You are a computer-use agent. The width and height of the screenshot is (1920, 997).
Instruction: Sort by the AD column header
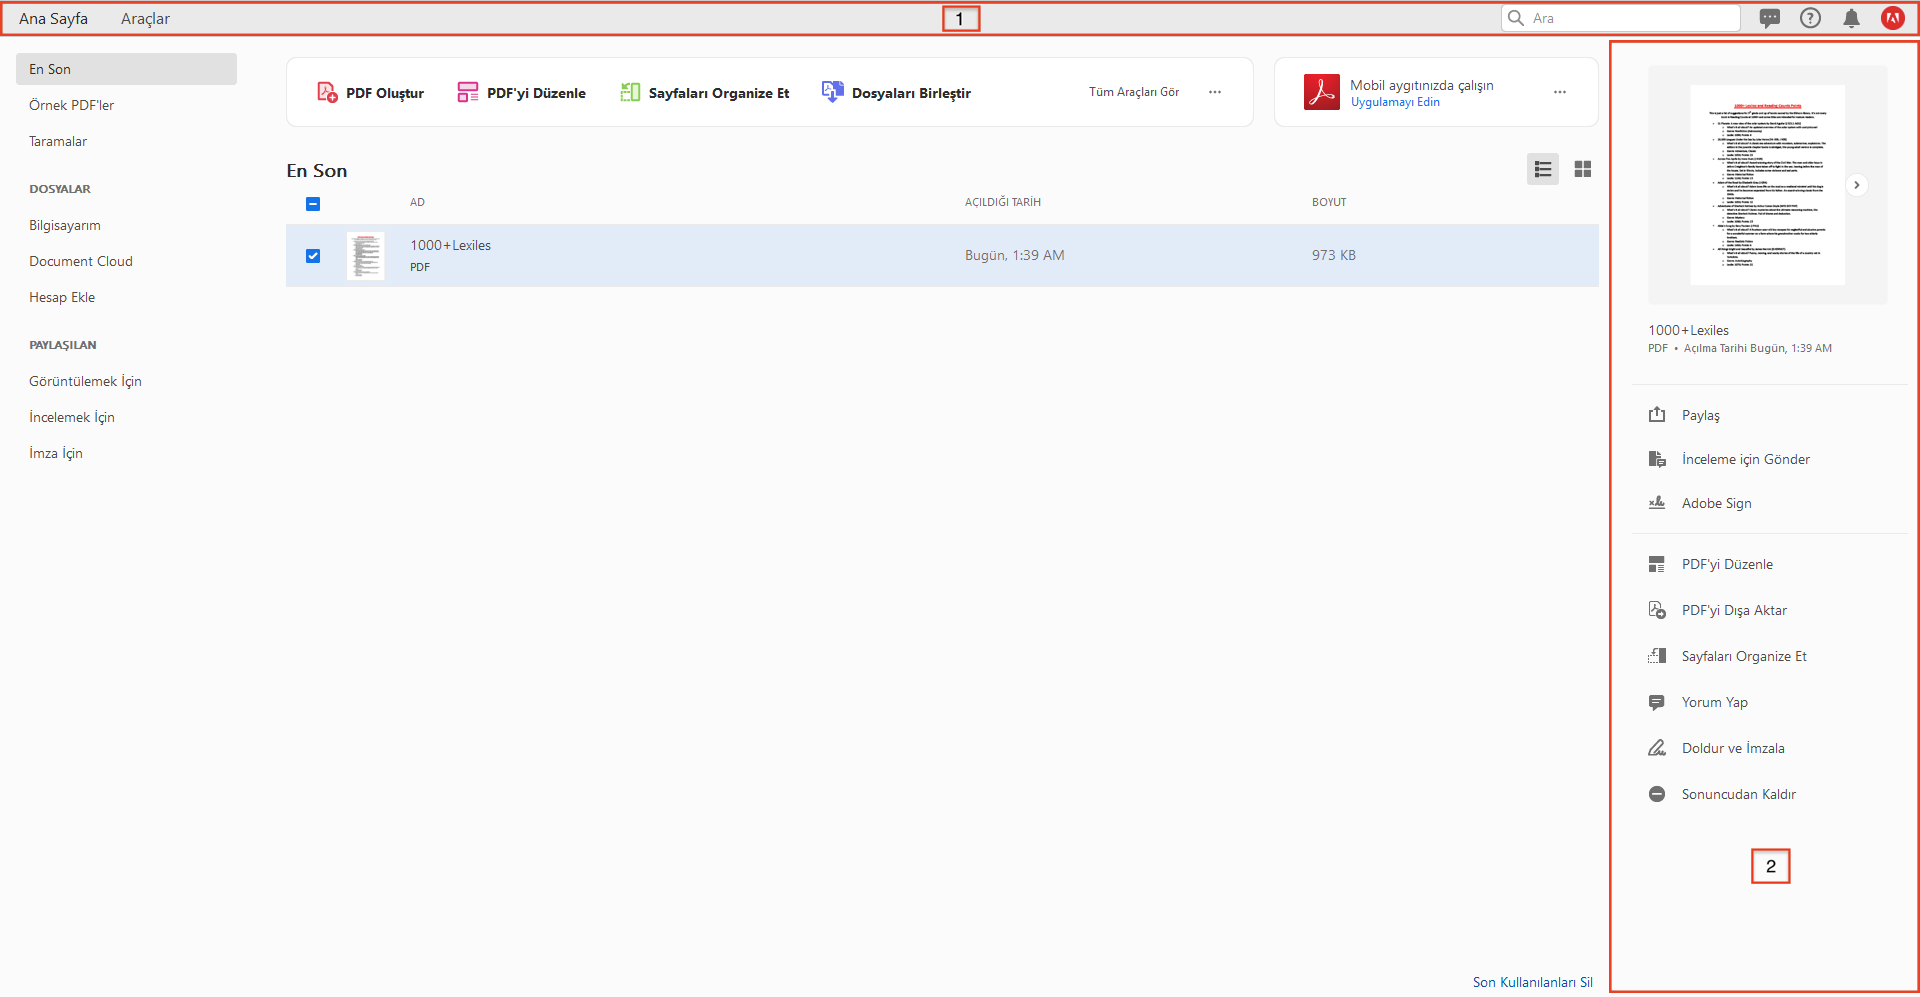pos(417,202)
